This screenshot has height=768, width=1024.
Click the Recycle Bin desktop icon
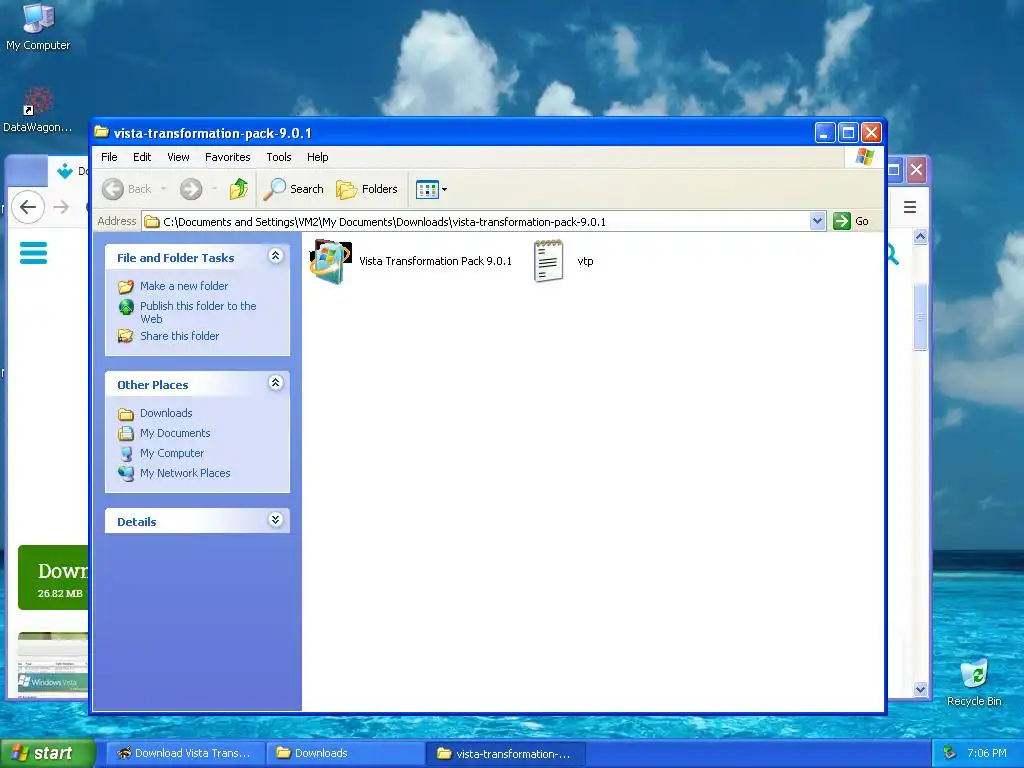(974, 683)
